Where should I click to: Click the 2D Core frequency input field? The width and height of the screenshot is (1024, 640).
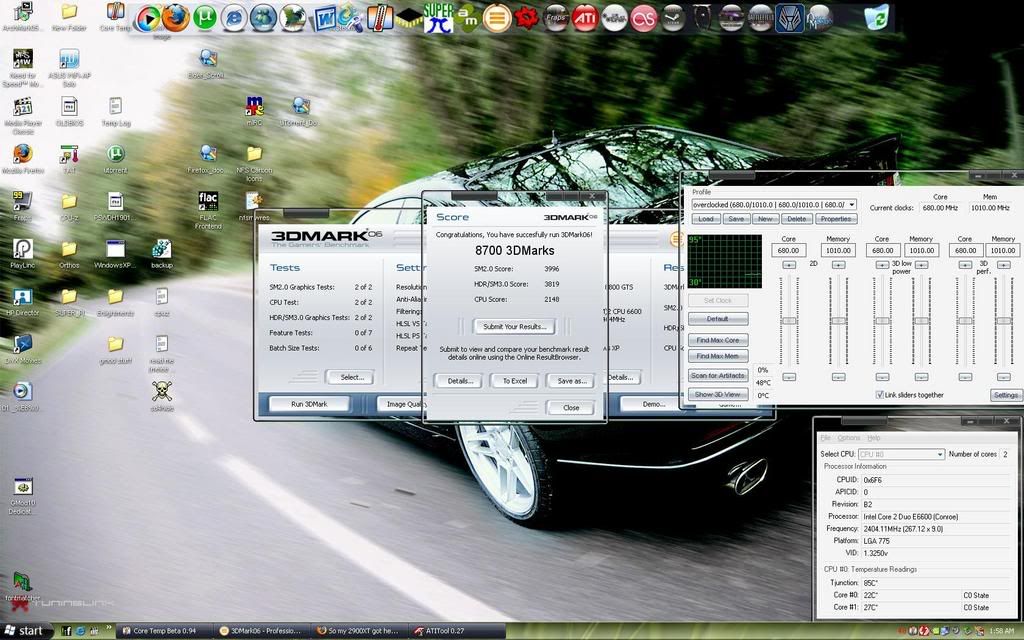(x=789, y=250)
